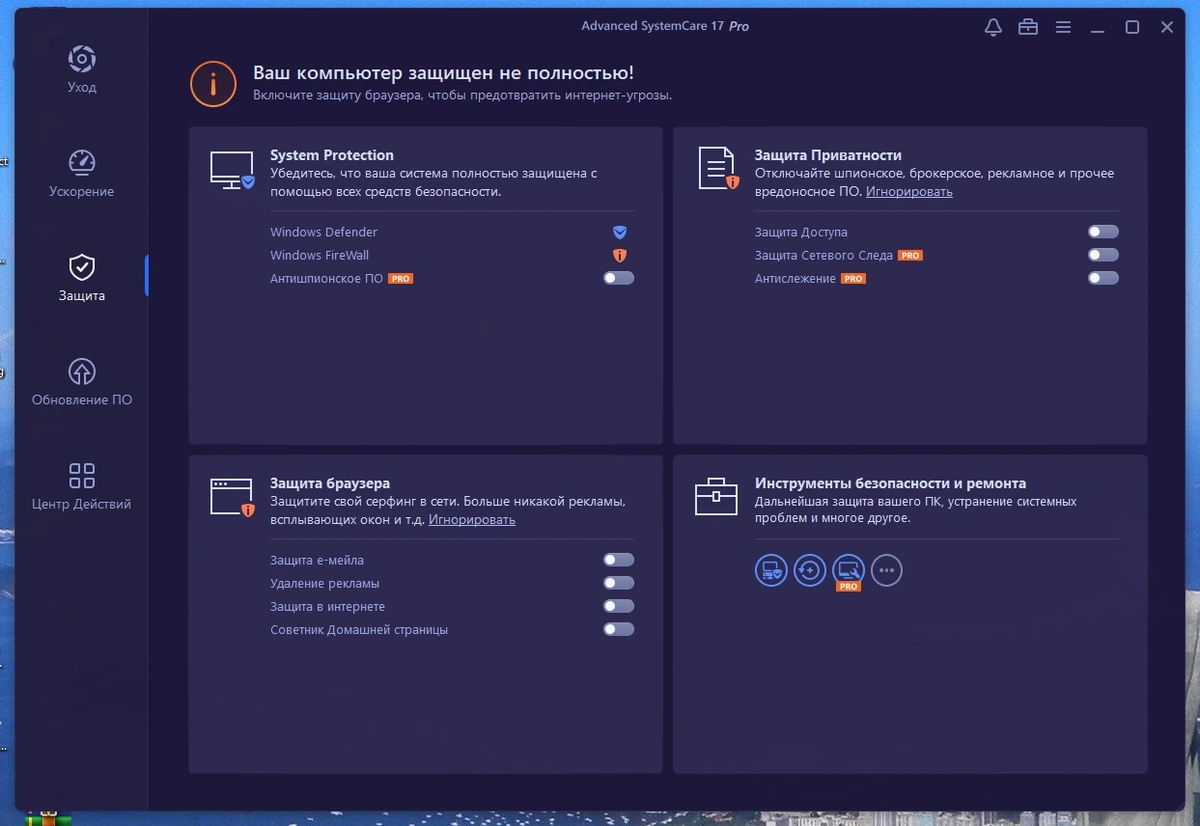Open the hamburger menu in title bar
This screenshot has height=826, width=1200.
(1063, 27)
